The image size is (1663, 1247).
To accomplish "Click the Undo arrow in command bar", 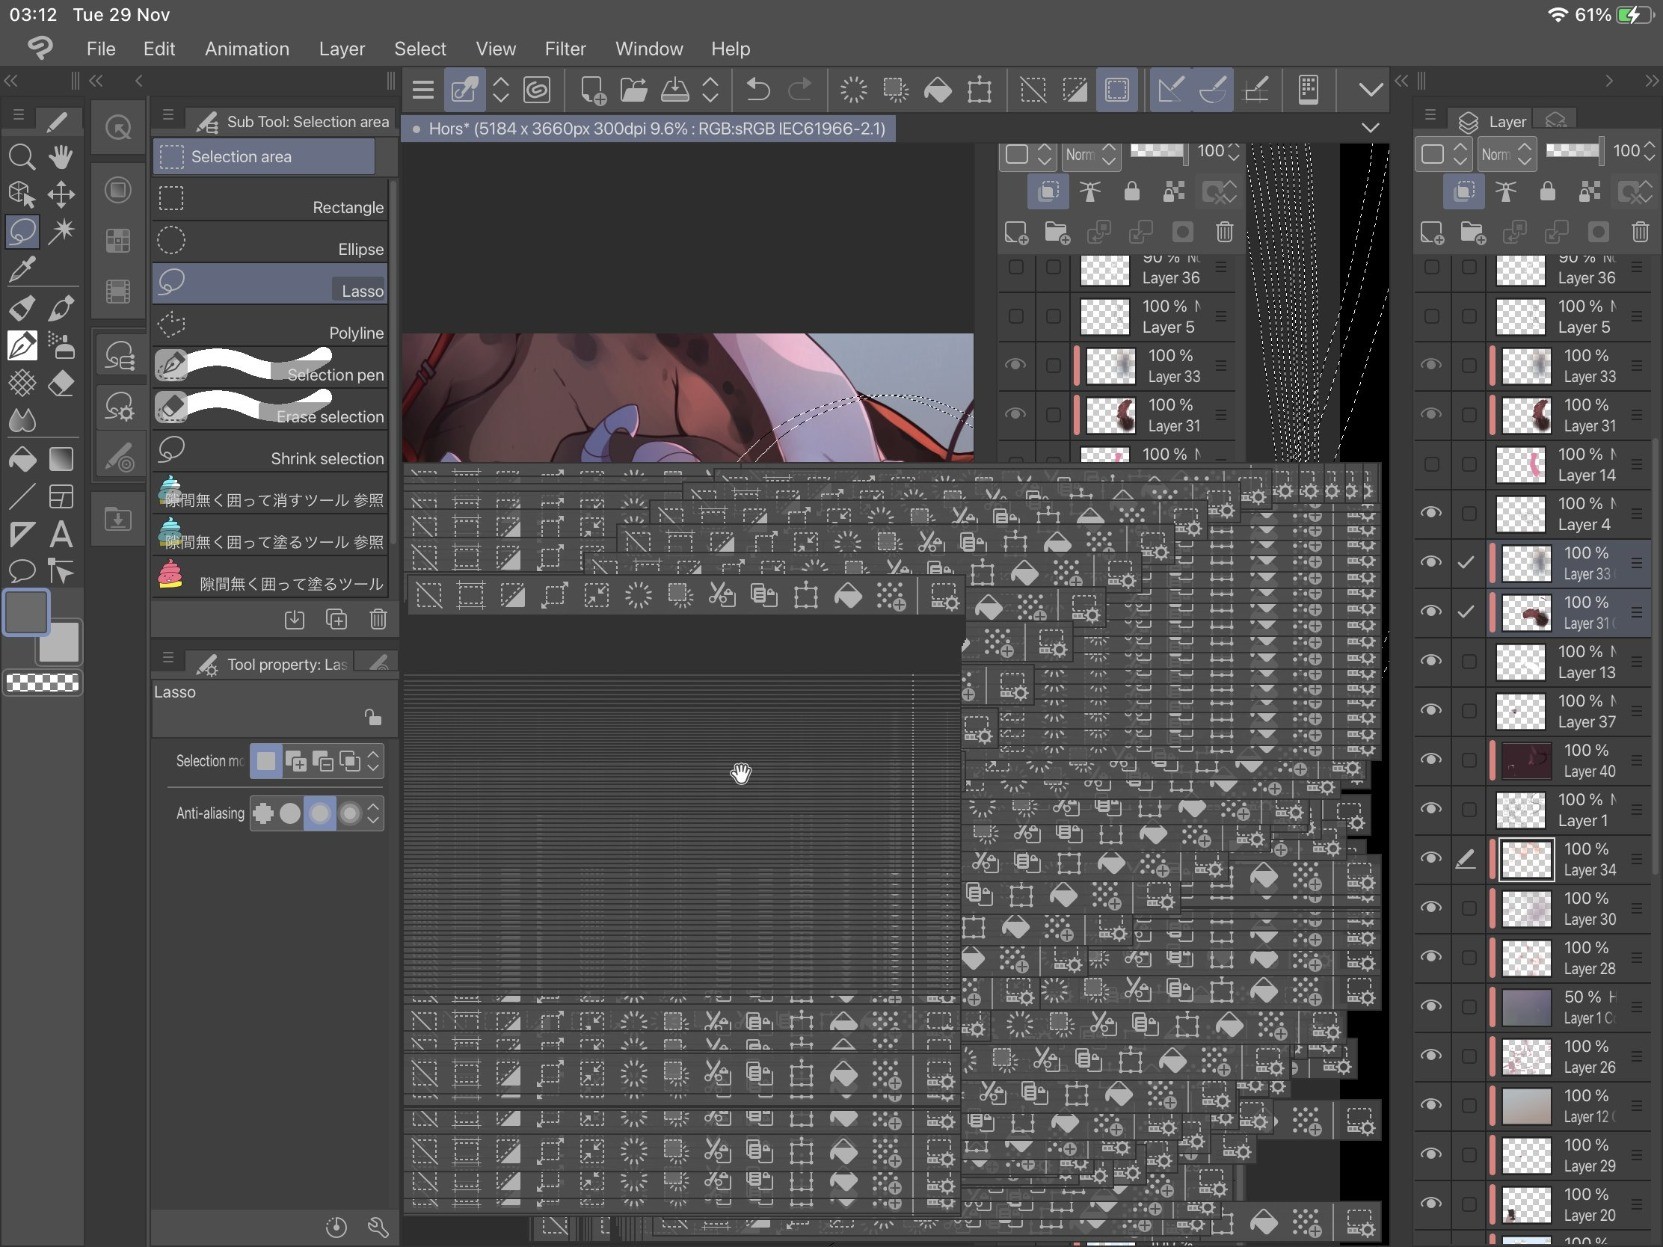I will click(x=758, y=90).
